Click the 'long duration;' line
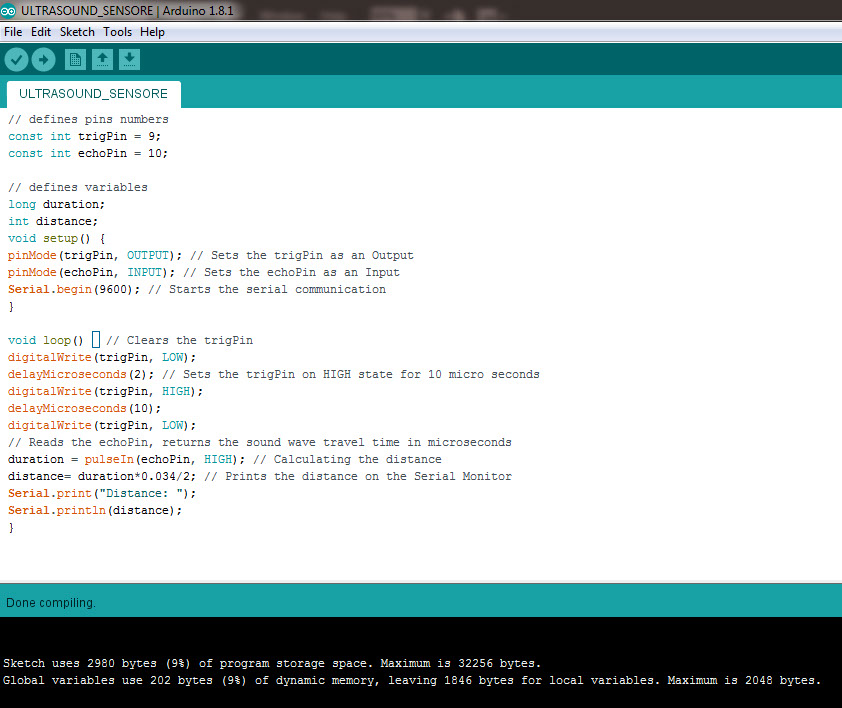Viewport: 842px width, 708px height. pos(56,205)
